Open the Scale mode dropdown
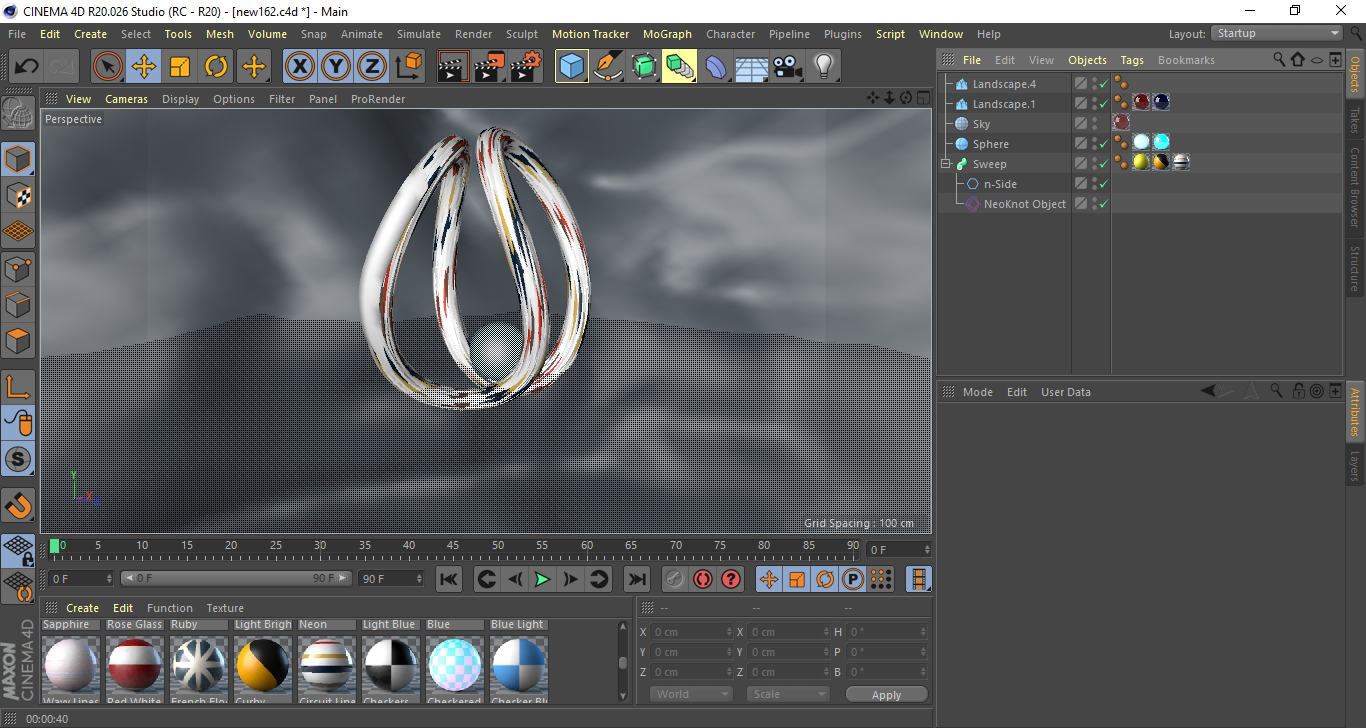Screen dimensions: 1366x728 (788, 694)
